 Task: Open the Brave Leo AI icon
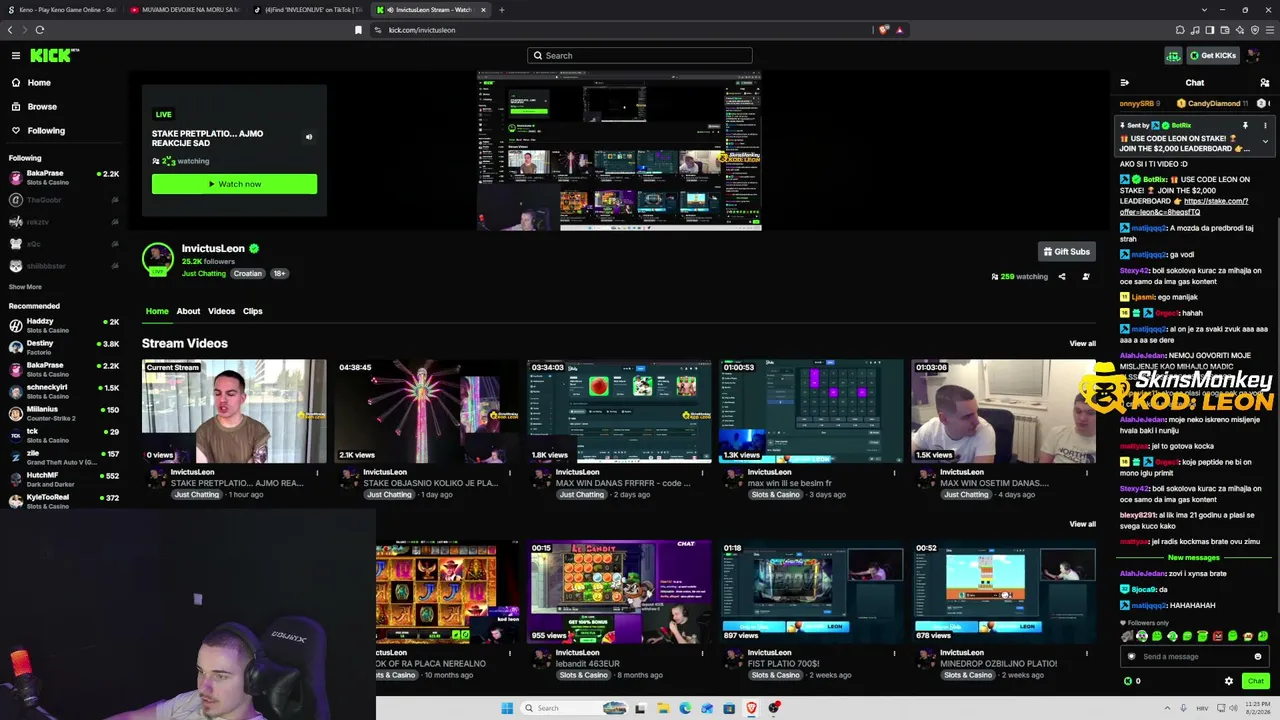1240,30
